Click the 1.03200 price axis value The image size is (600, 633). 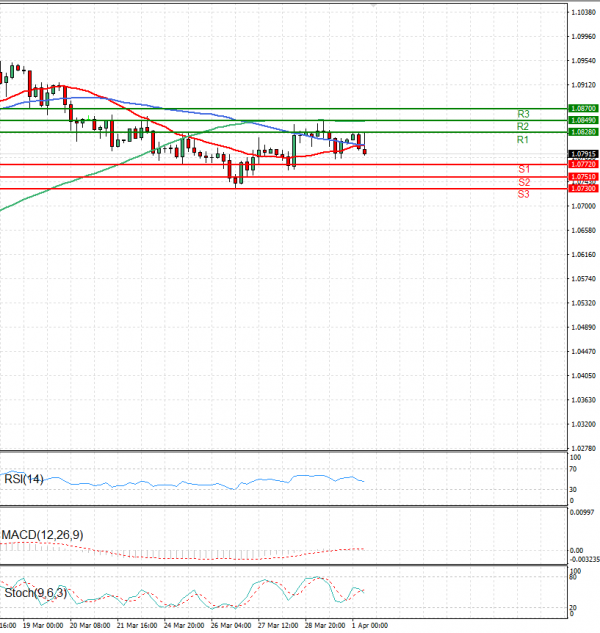point(584,424)
